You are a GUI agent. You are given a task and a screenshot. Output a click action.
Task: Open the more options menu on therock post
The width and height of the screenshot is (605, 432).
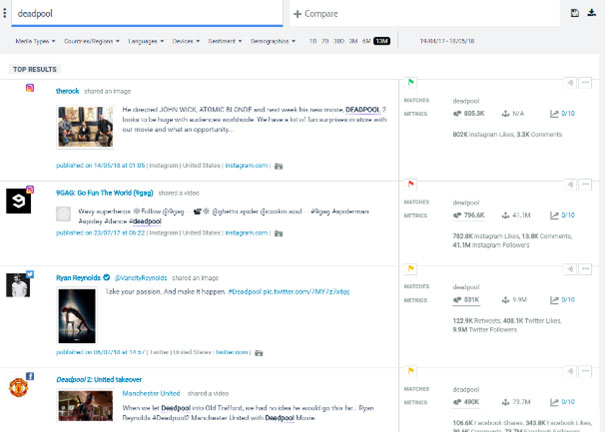(x=585, y=82)
